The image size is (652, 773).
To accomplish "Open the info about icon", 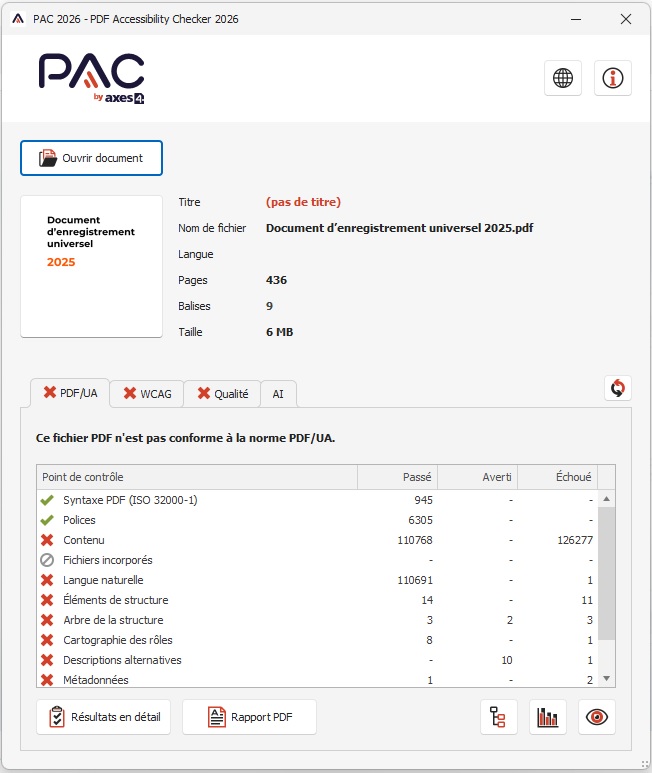I will pos(613,78).
